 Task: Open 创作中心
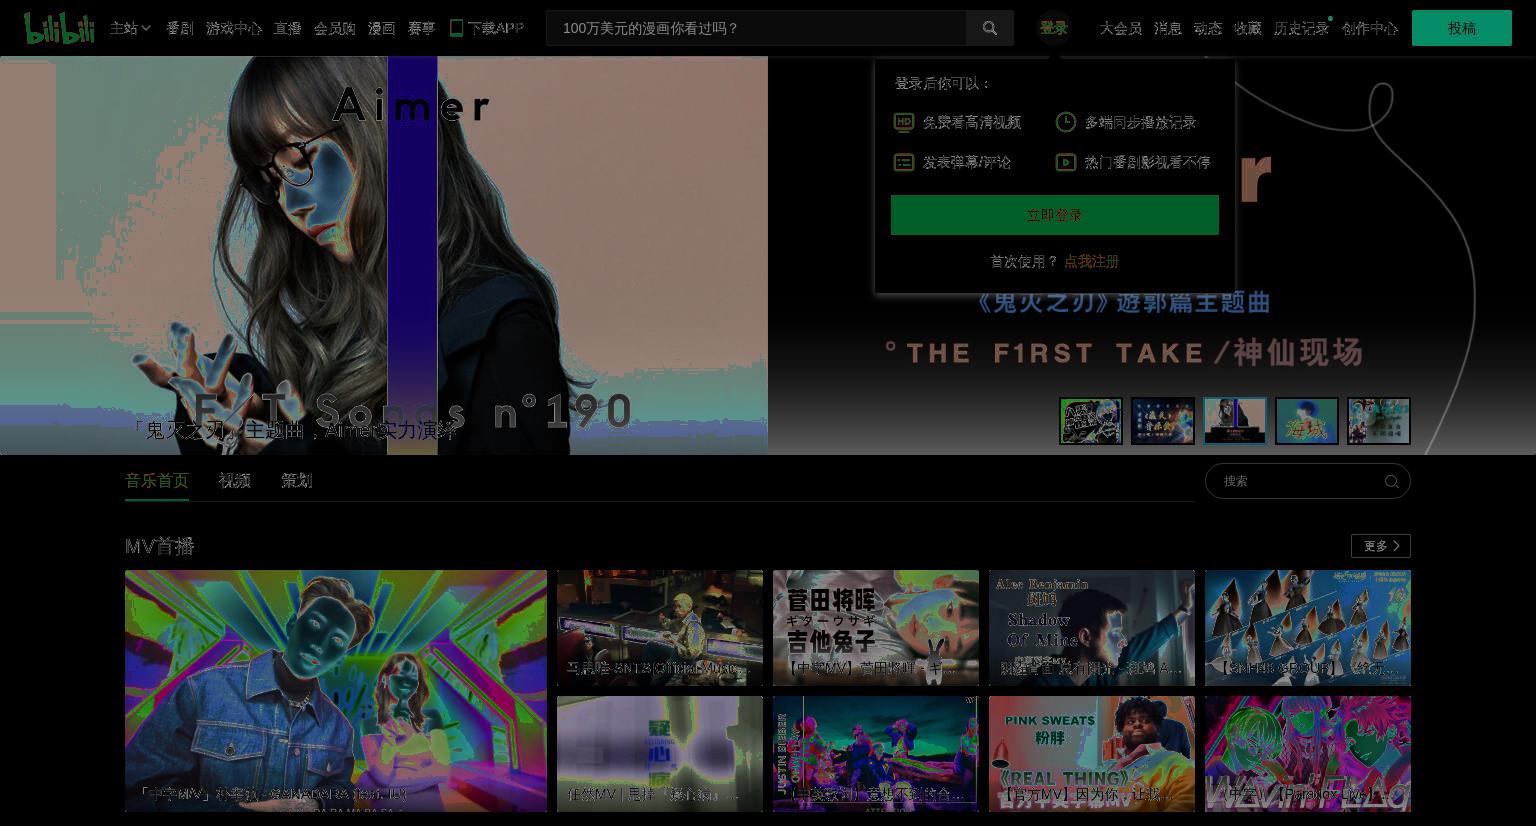1370,28
